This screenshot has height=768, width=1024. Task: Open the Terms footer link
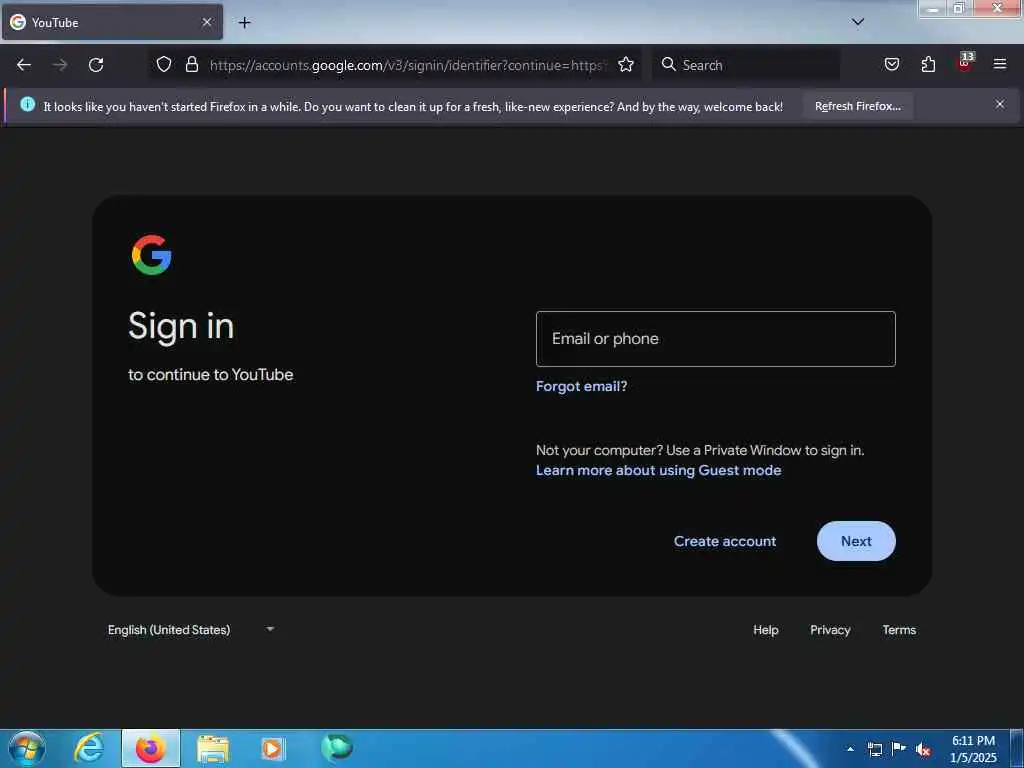point(899,630)
